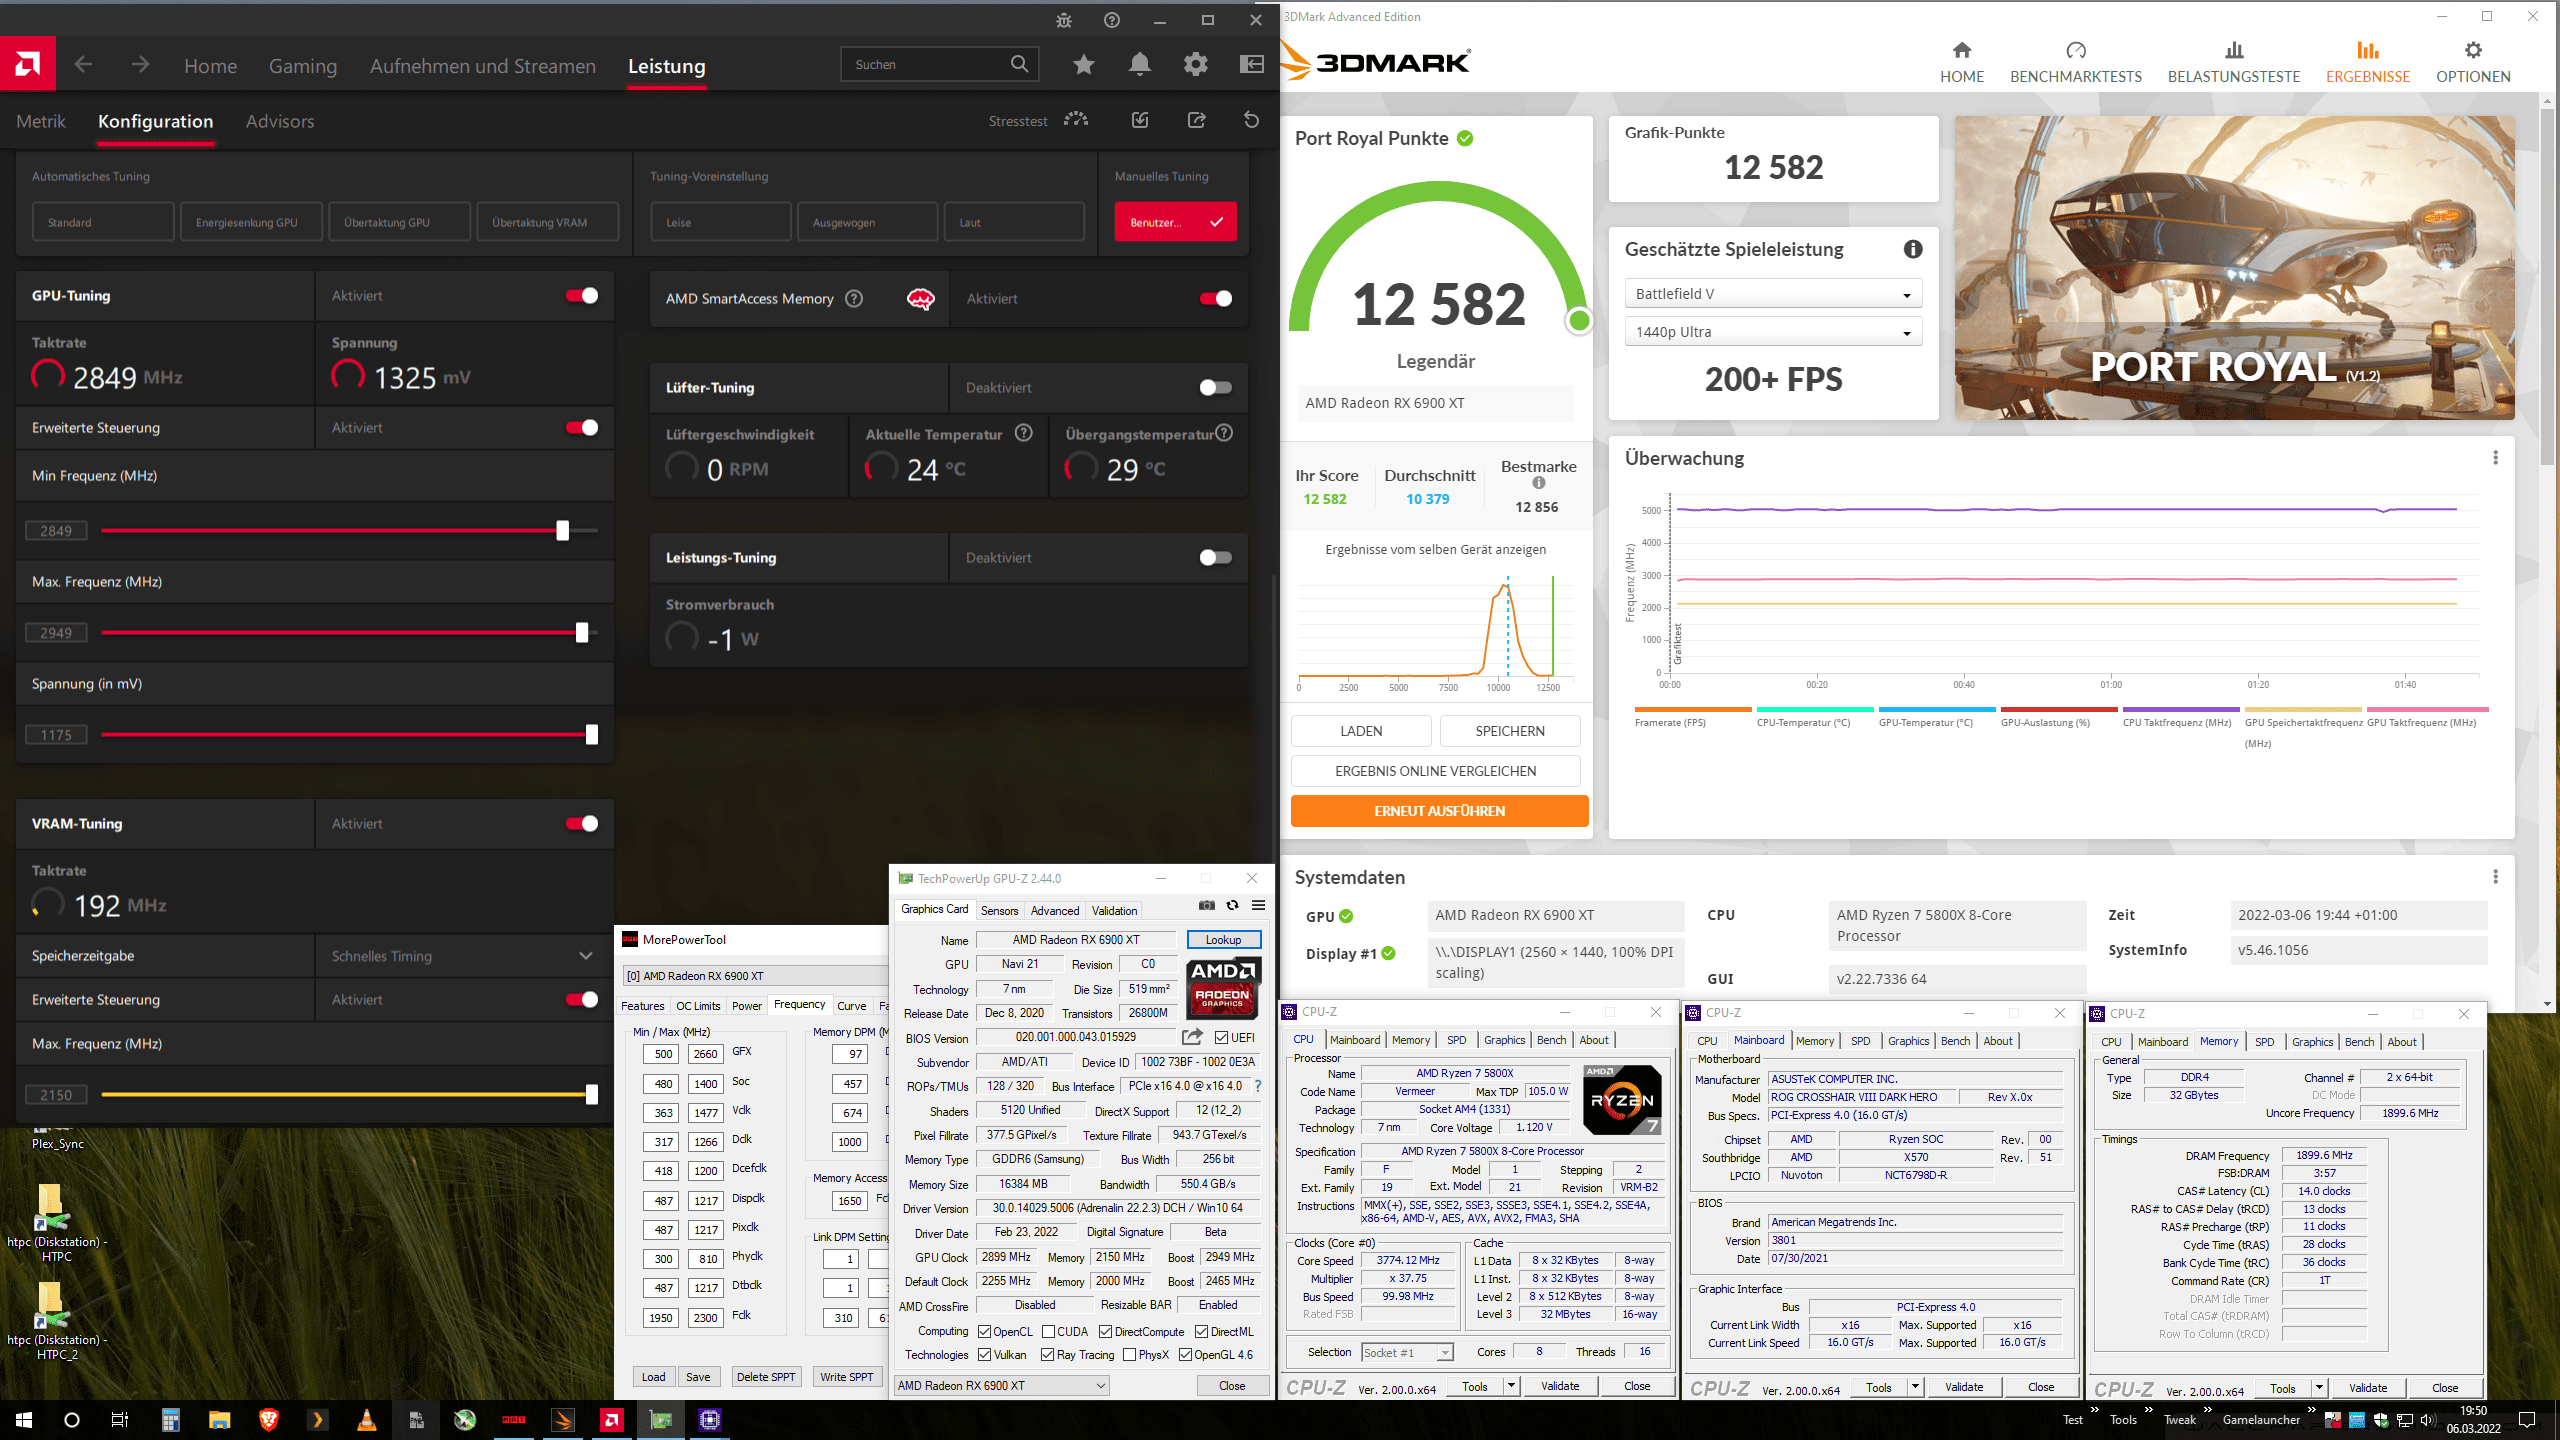Open the 1440p Ultra resolution dropdown
This screenshot has height=1440, width=2560.
(x=1772, y=331)
